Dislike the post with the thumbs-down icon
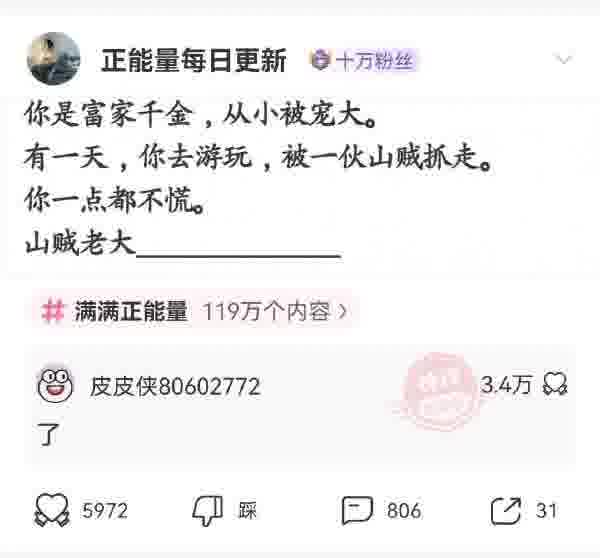The width and height of the screenshot is (600, 558). pyautogui.click(x=208, y=511)
